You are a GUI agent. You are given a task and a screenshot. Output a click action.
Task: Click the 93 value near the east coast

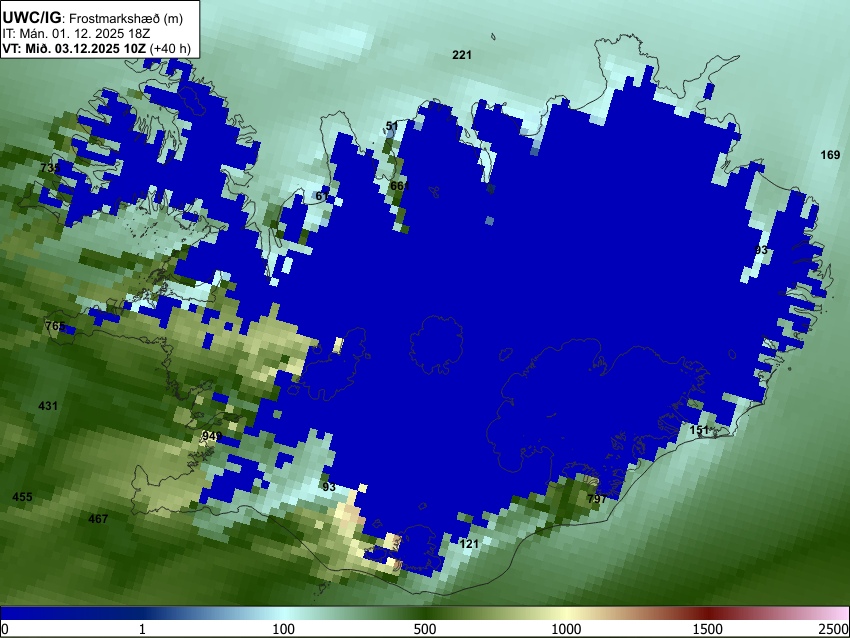761,250
